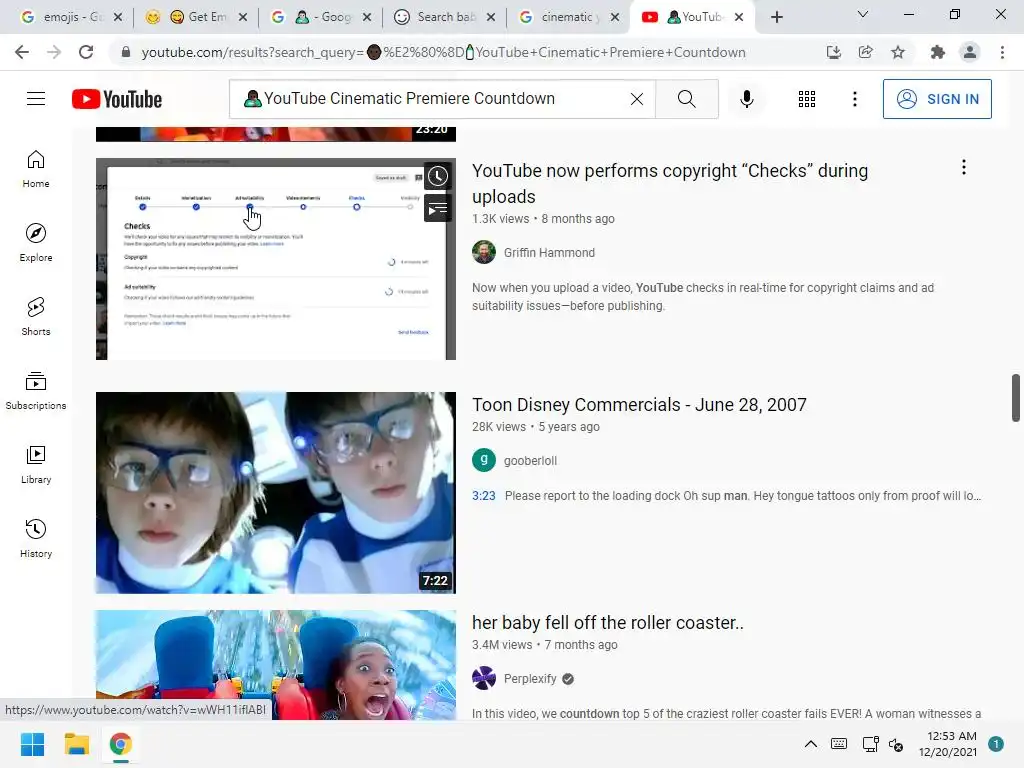Open taskbar clock showing 12:53 AM
Image resolution: width=1024 pixels, height=768 pixels.
point(948,744)
